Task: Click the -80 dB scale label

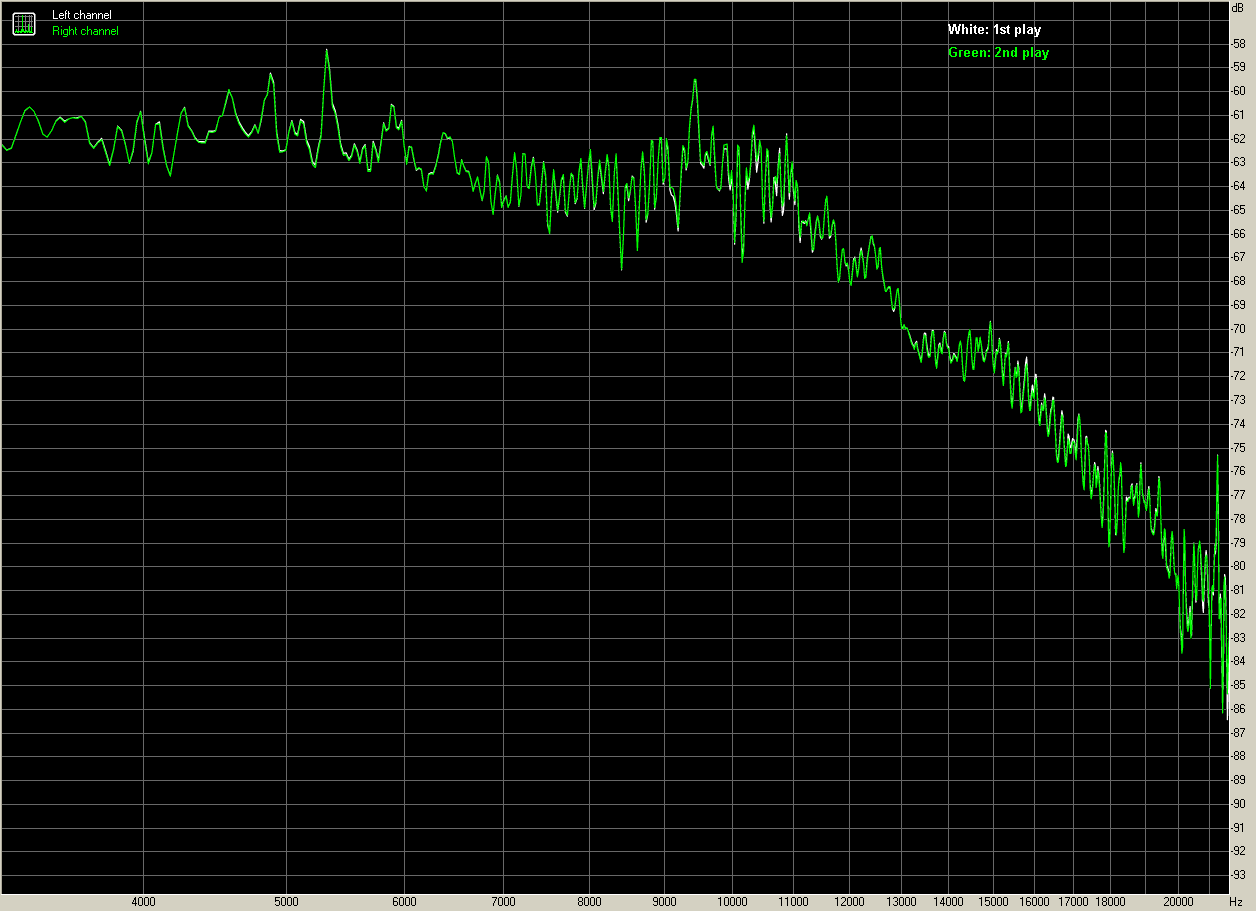Action: pyautogui.click(x=1238, y=566)
